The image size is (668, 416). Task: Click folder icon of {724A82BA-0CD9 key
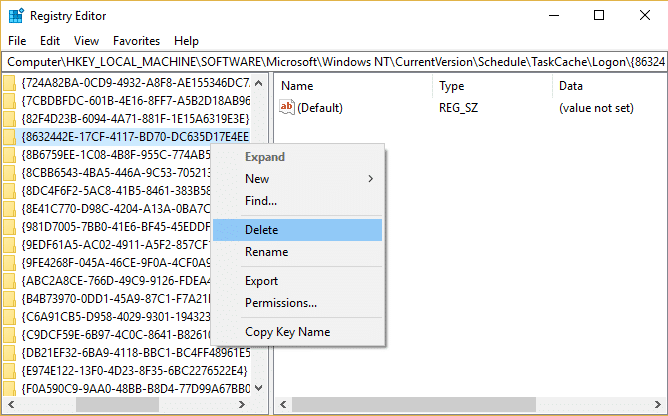[x=9, y=82]
